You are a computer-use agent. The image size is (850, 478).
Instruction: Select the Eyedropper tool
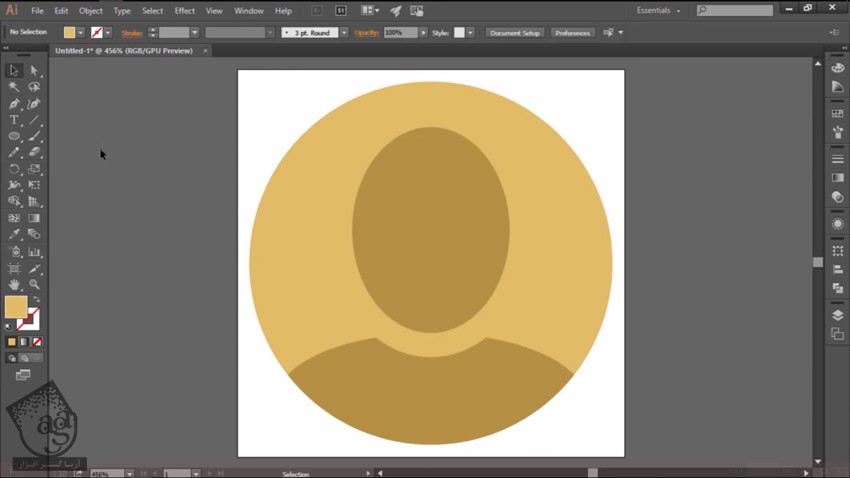(14, 234)
